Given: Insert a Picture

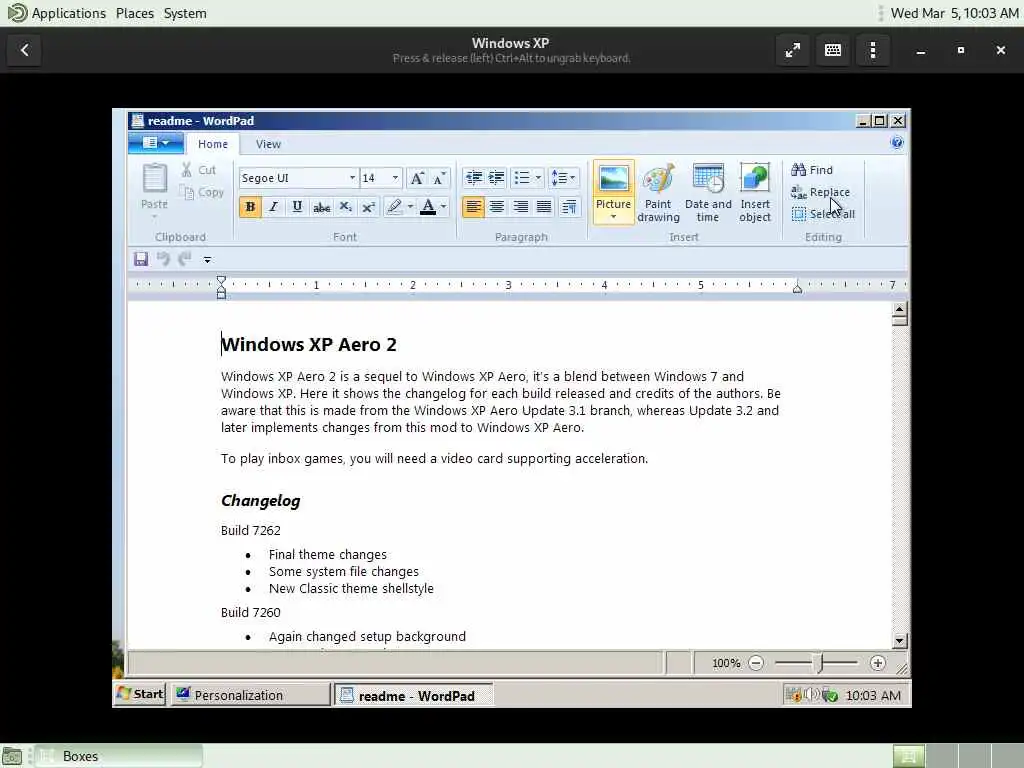Looking at the screenshot, I should click(613, 185).
